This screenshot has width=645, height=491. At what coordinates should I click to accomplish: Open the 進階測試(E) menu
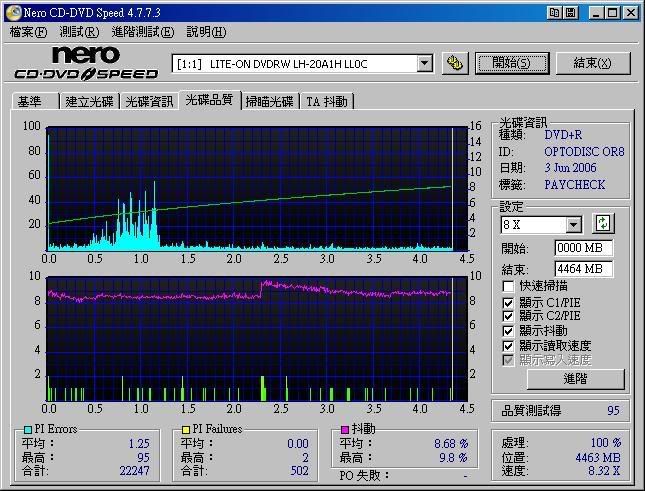143,32
